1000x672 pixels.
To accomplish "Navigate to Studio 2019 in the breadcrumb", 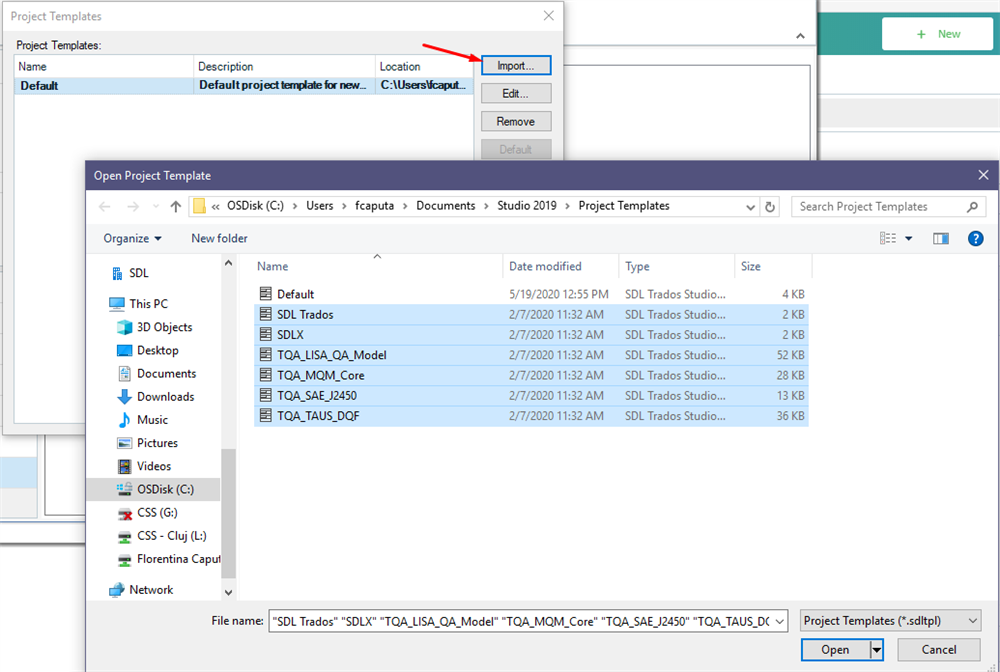I will coord(527,206).
